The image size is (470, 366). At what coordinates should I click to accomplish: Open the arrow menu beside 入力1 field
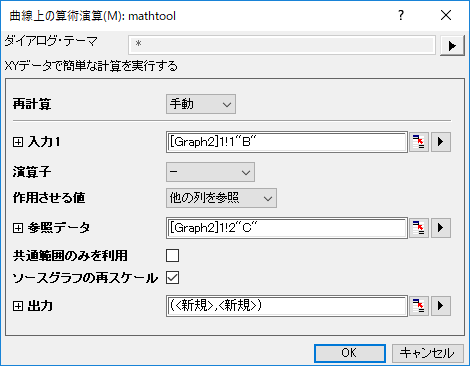click(441, 142)
